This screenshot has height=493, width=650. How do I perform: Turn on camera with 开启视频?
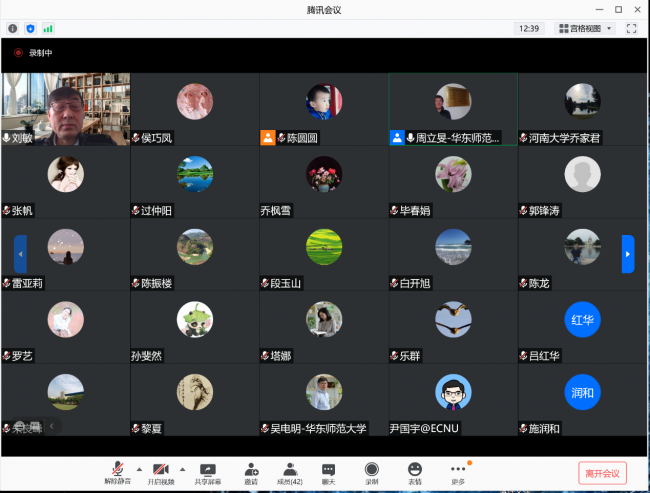click(160, 471)
